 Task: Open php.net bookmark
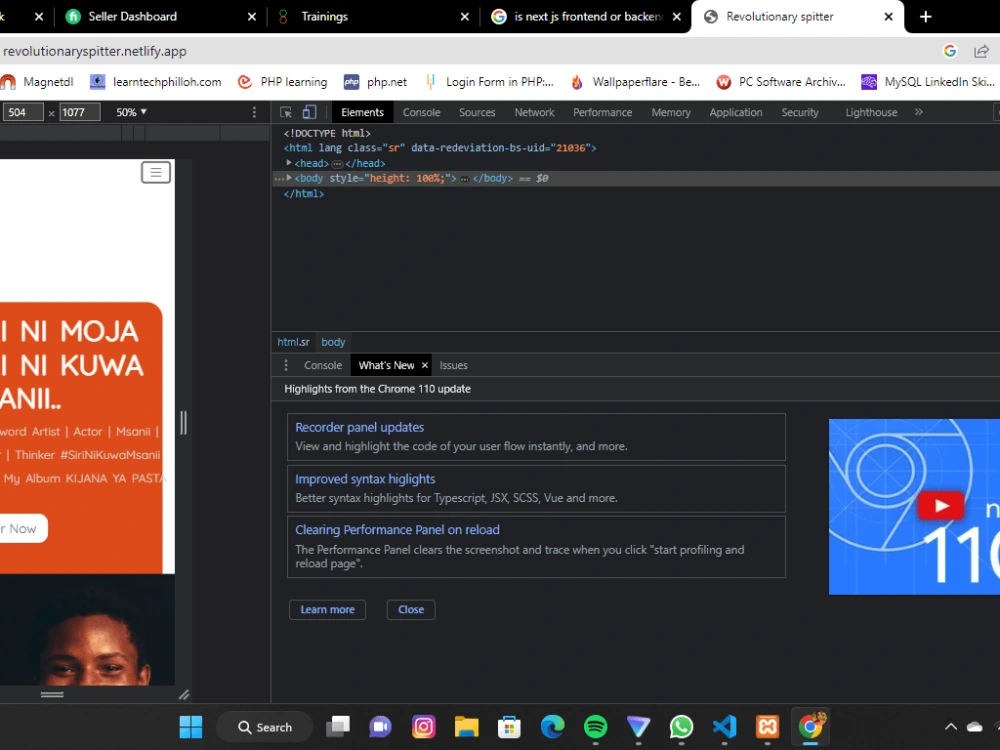(x=376, y=82)
